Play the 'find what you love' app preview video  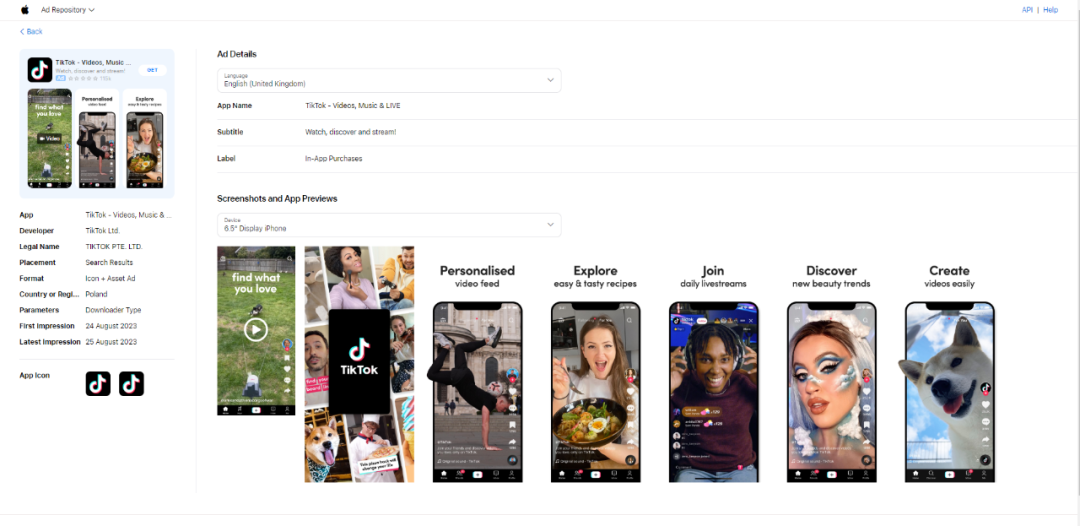point(256,330)
